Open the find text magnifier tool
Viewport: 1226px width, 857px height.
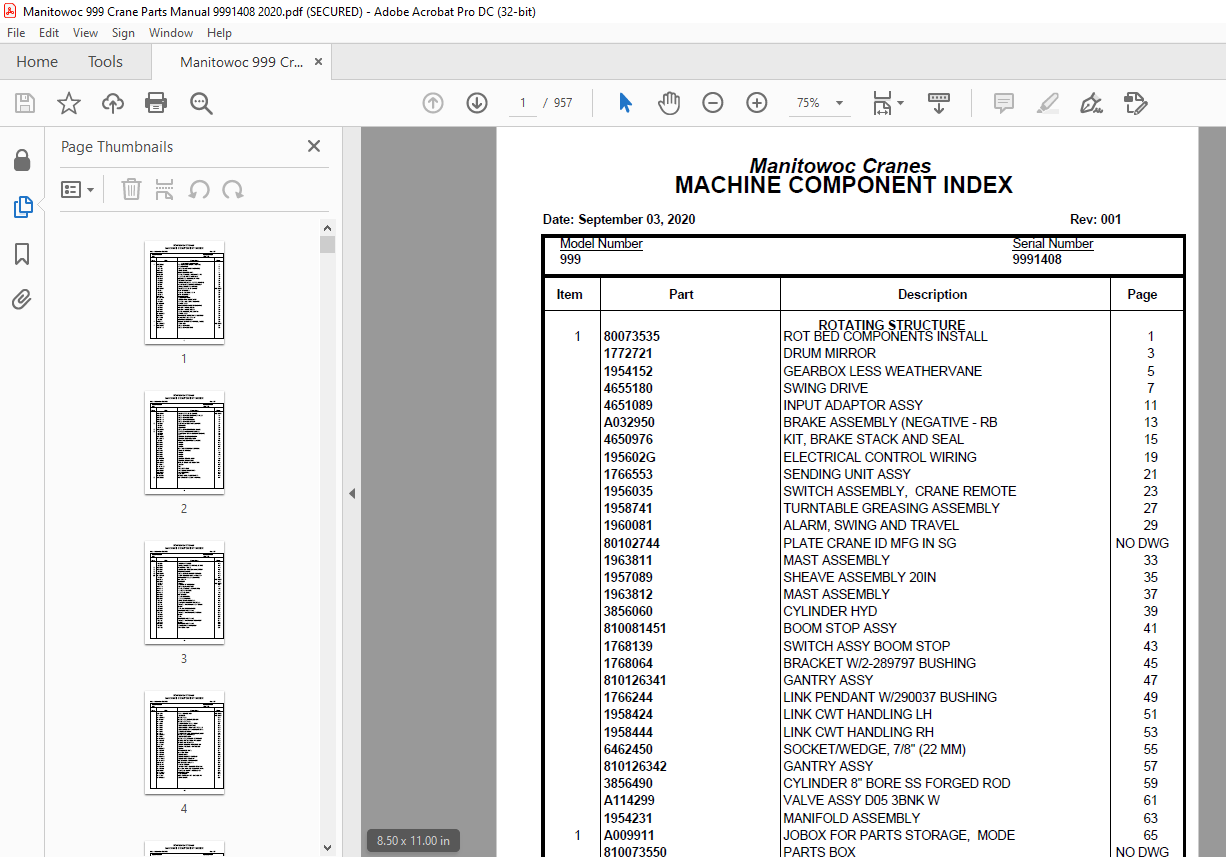pos(202,103)
